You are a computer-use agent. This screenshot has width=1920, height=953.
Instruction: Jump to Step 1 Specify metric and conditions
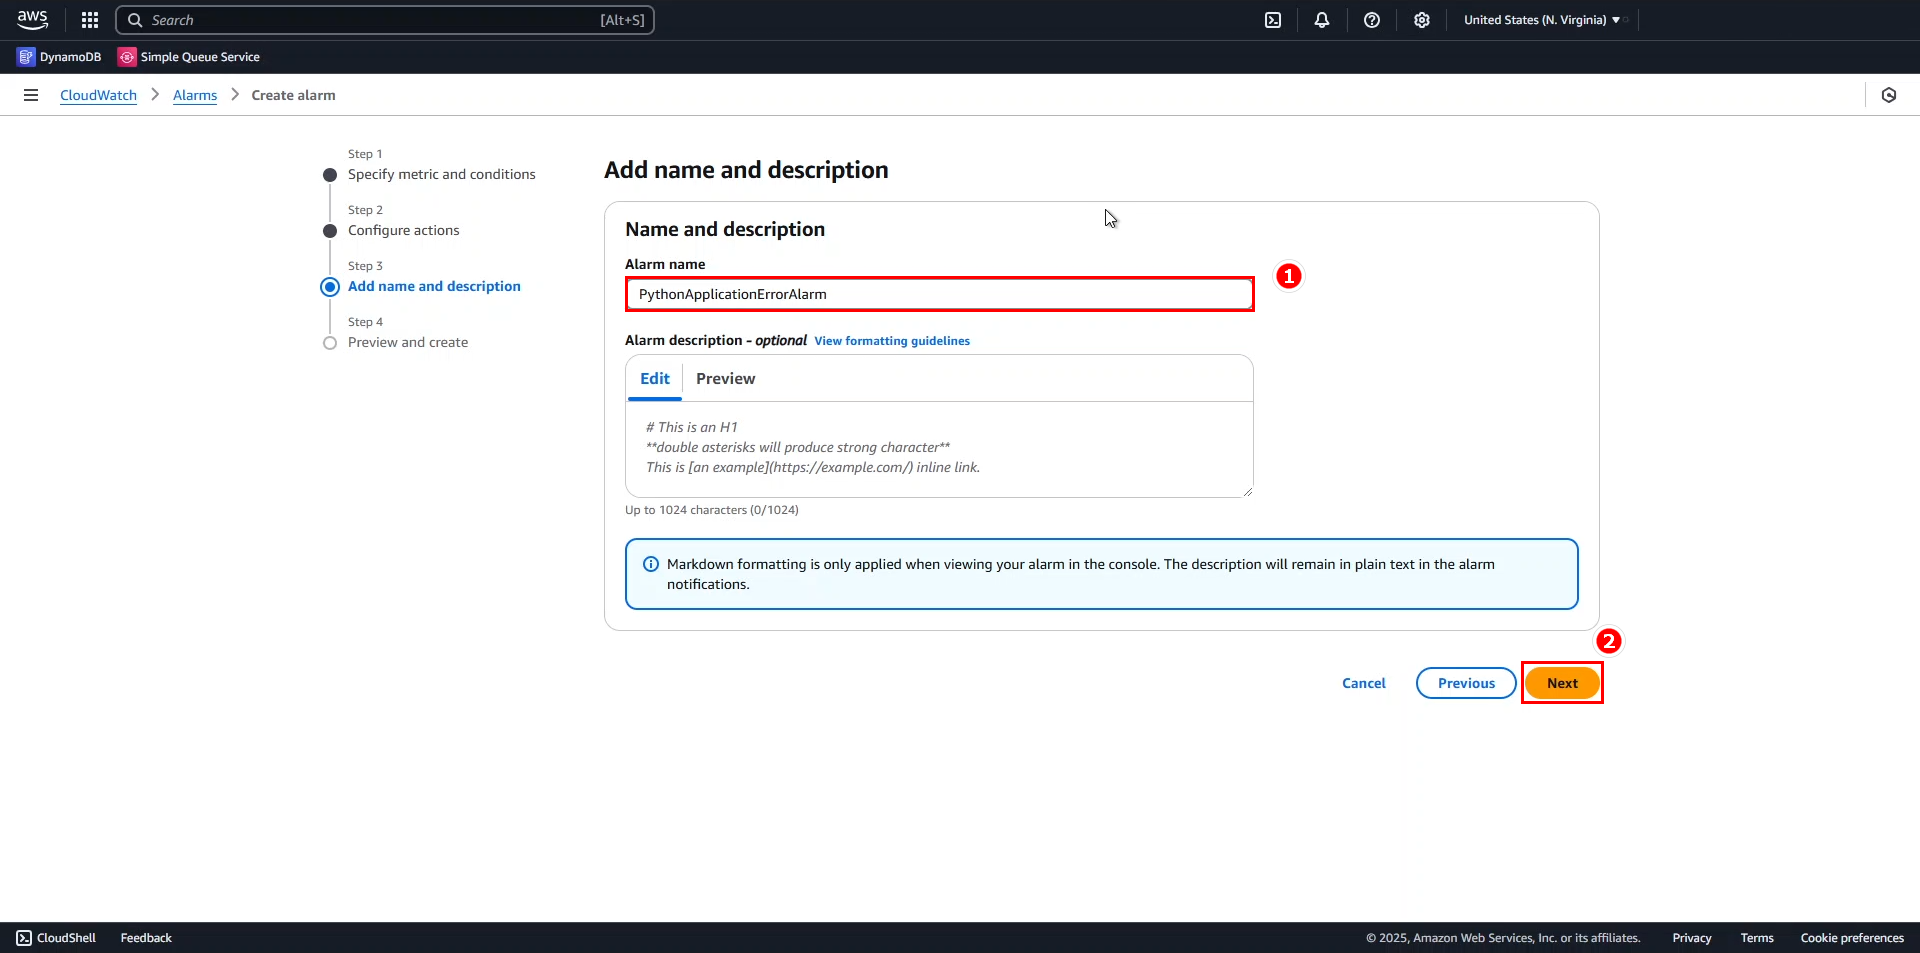coord(442,174)
